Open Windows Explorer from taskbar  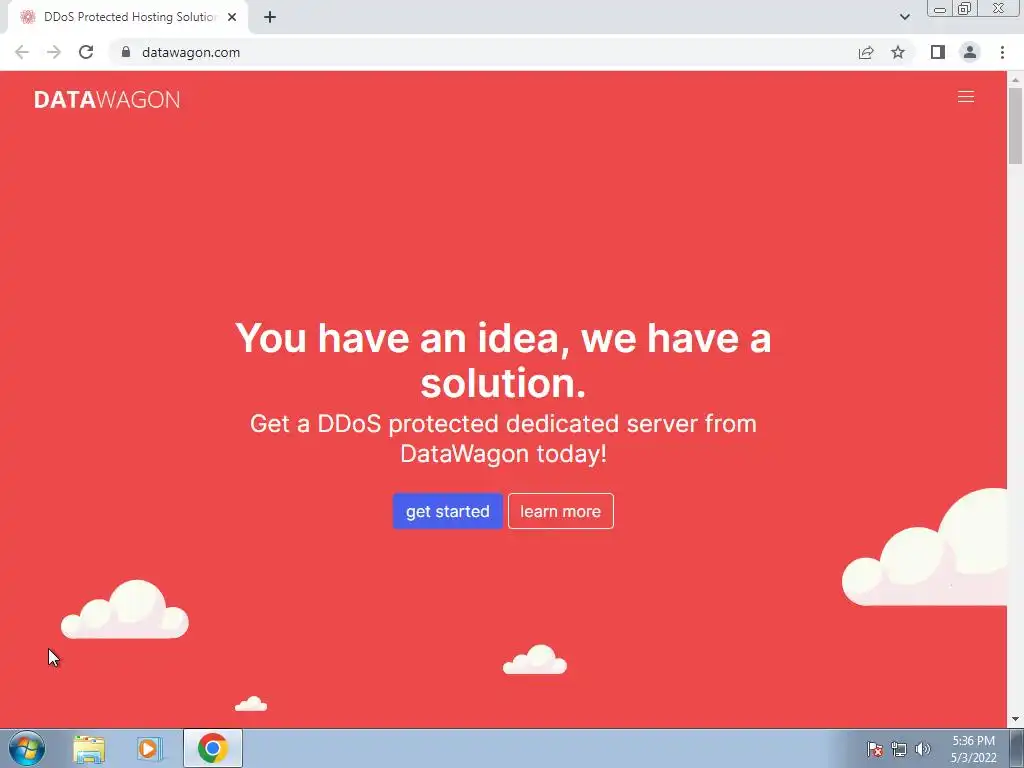tap(89, 749)
